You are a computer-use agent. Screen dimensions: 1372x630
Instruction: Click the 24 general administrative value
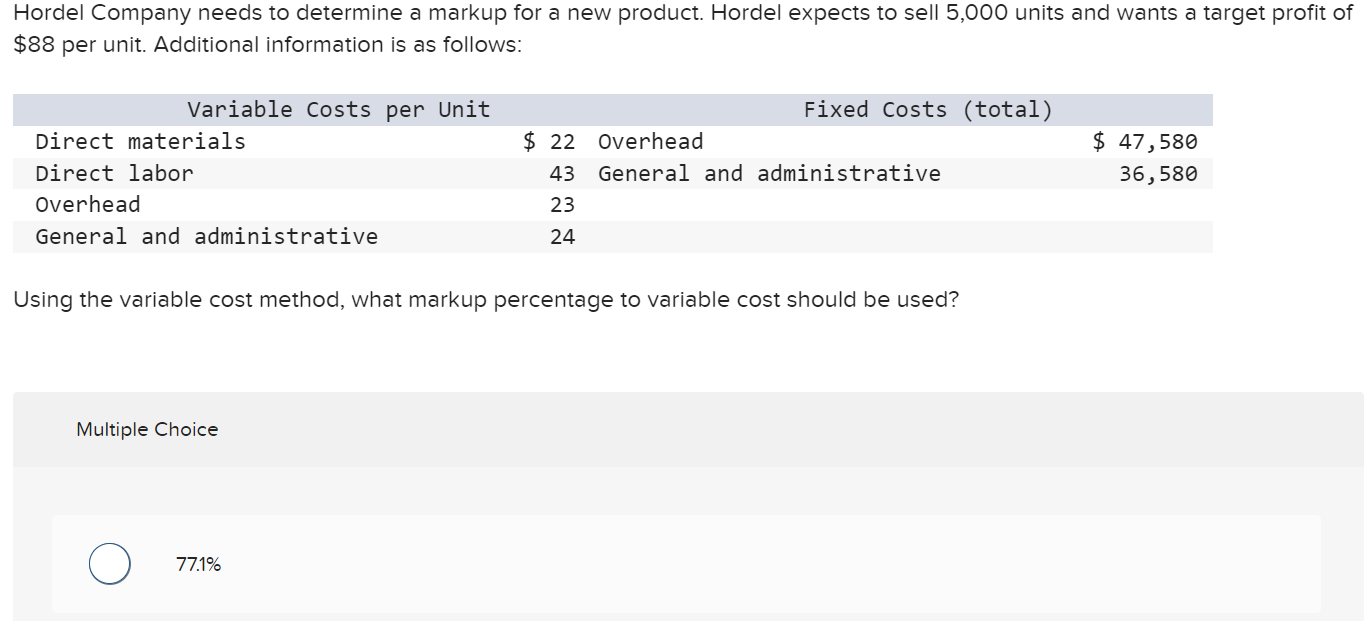[564, 237]
